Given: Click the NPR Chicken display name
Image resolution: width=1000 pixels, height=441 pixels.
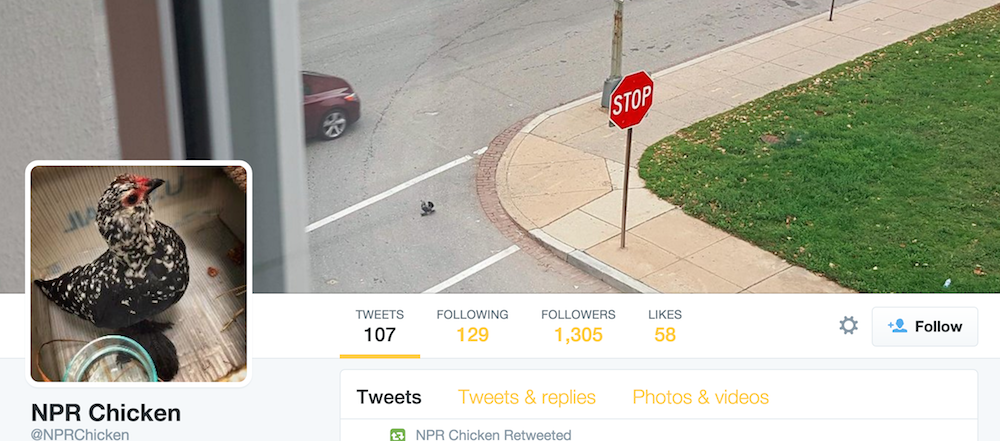Looking at the screenshot, I should [106, 413].
